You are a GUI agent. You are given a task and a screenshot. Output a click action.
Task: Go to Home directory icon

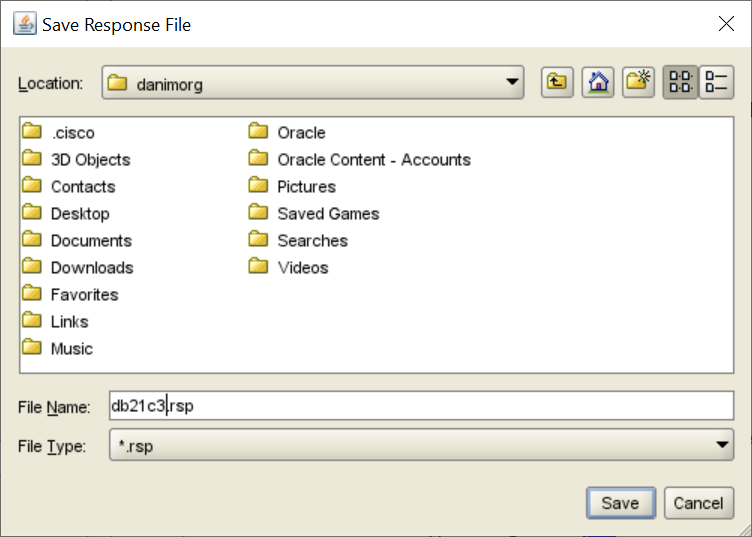pyautogui.click(x=598, y=83)
